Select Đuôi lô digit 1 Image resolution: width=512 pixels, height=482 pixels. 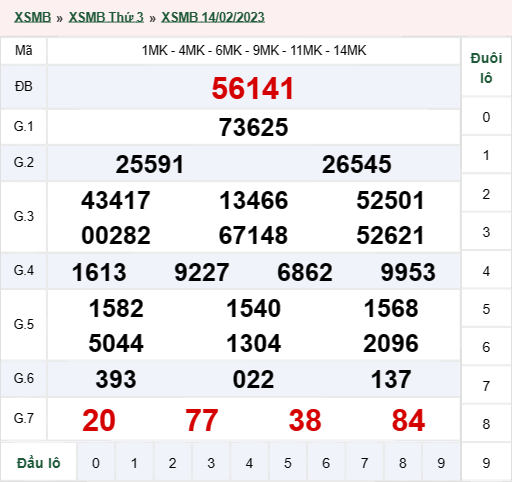tap(486, 155)
